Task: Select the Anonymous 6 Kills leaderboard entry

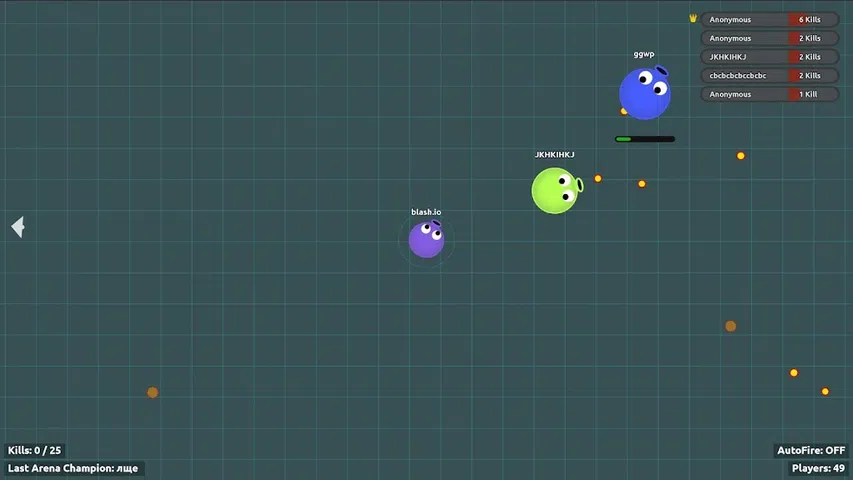Action: 768,19
